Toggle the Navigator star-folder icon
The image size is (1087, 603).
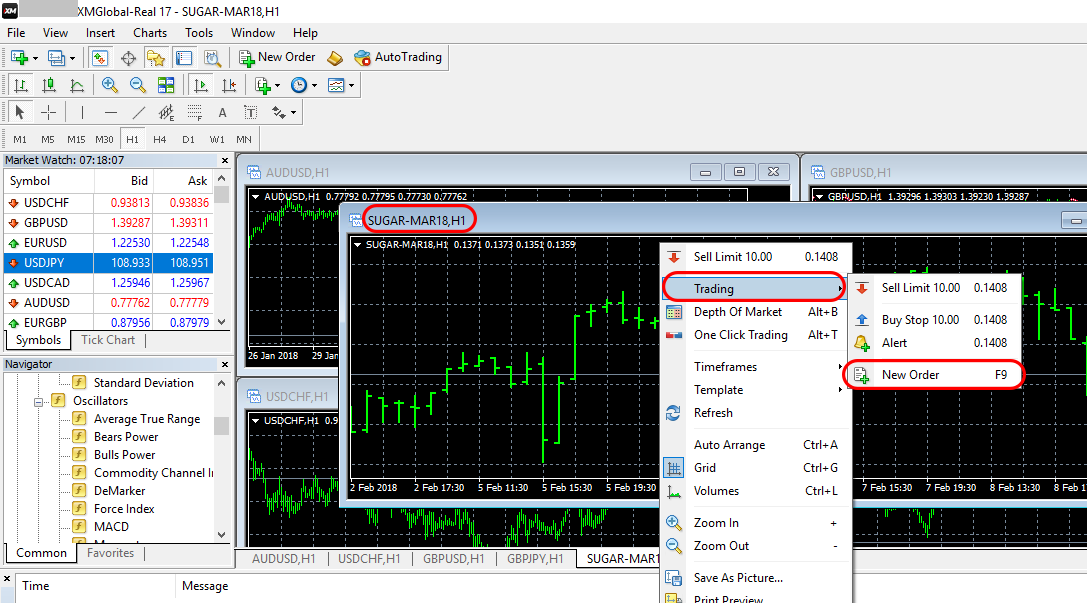156,58
